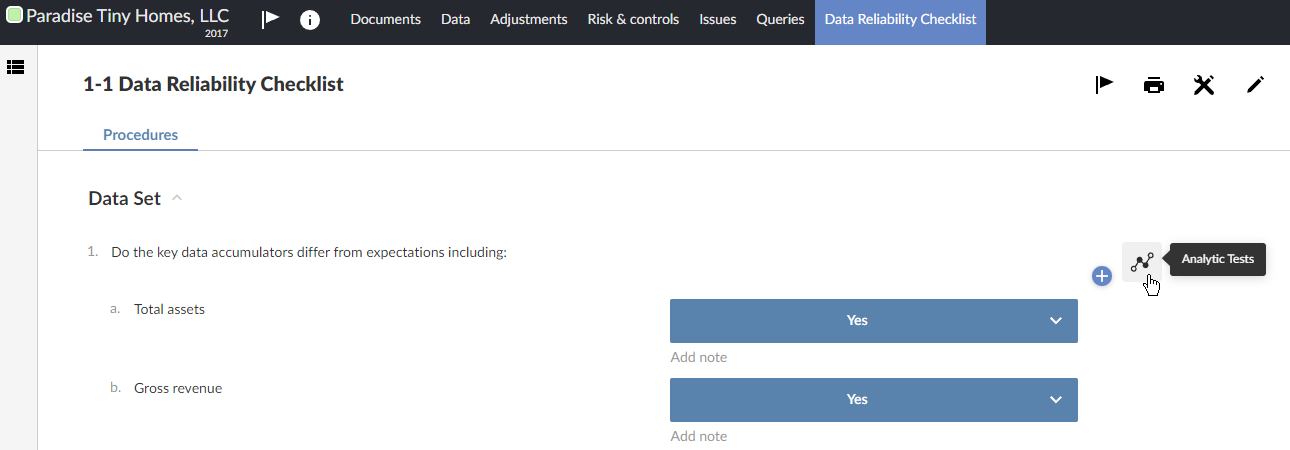Open the sidebar list menu icon
The height and width of the screenshot is (450, 1290).
pyautogui.click(x=15, y=67)
